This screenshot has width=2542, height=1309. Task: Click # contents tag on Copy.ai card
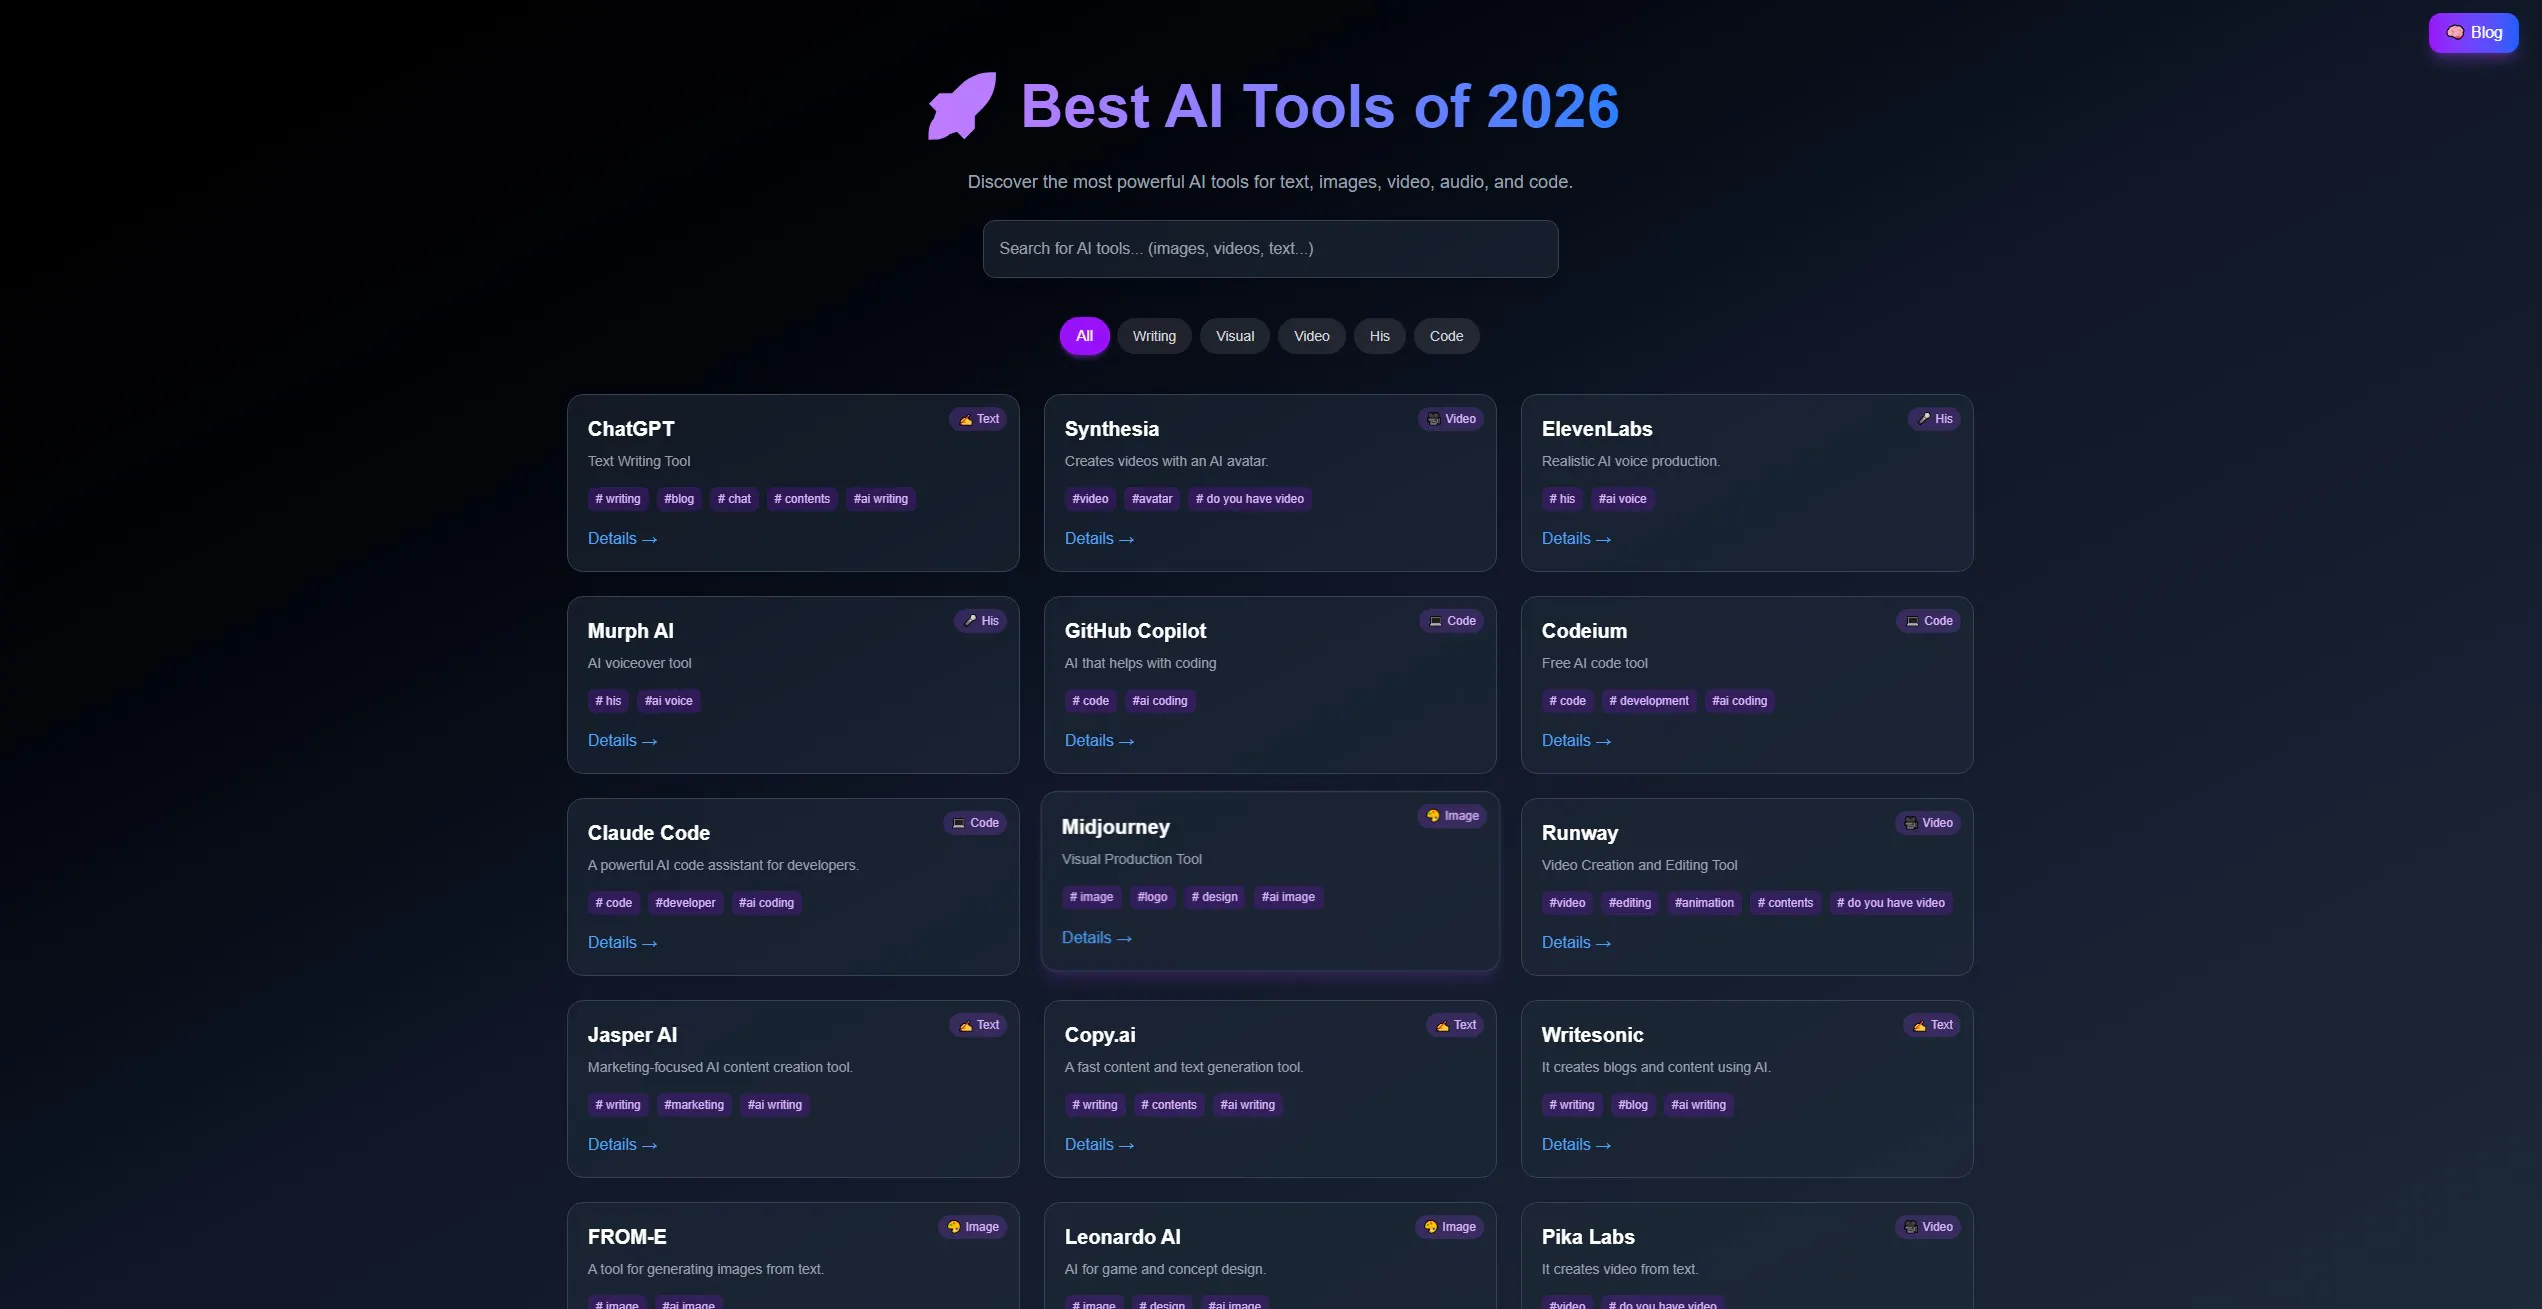(x=1169, y=1105)
